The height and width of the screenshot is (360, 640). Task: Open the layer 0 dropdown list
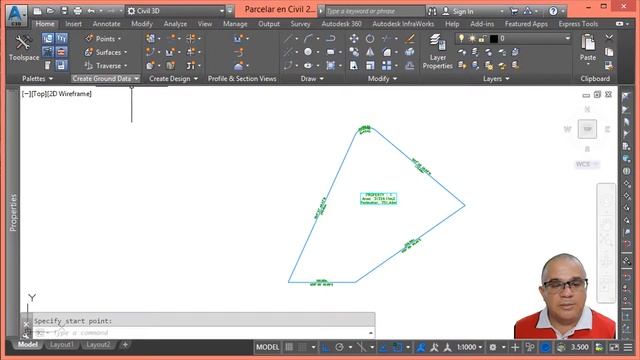pos(567,38)
